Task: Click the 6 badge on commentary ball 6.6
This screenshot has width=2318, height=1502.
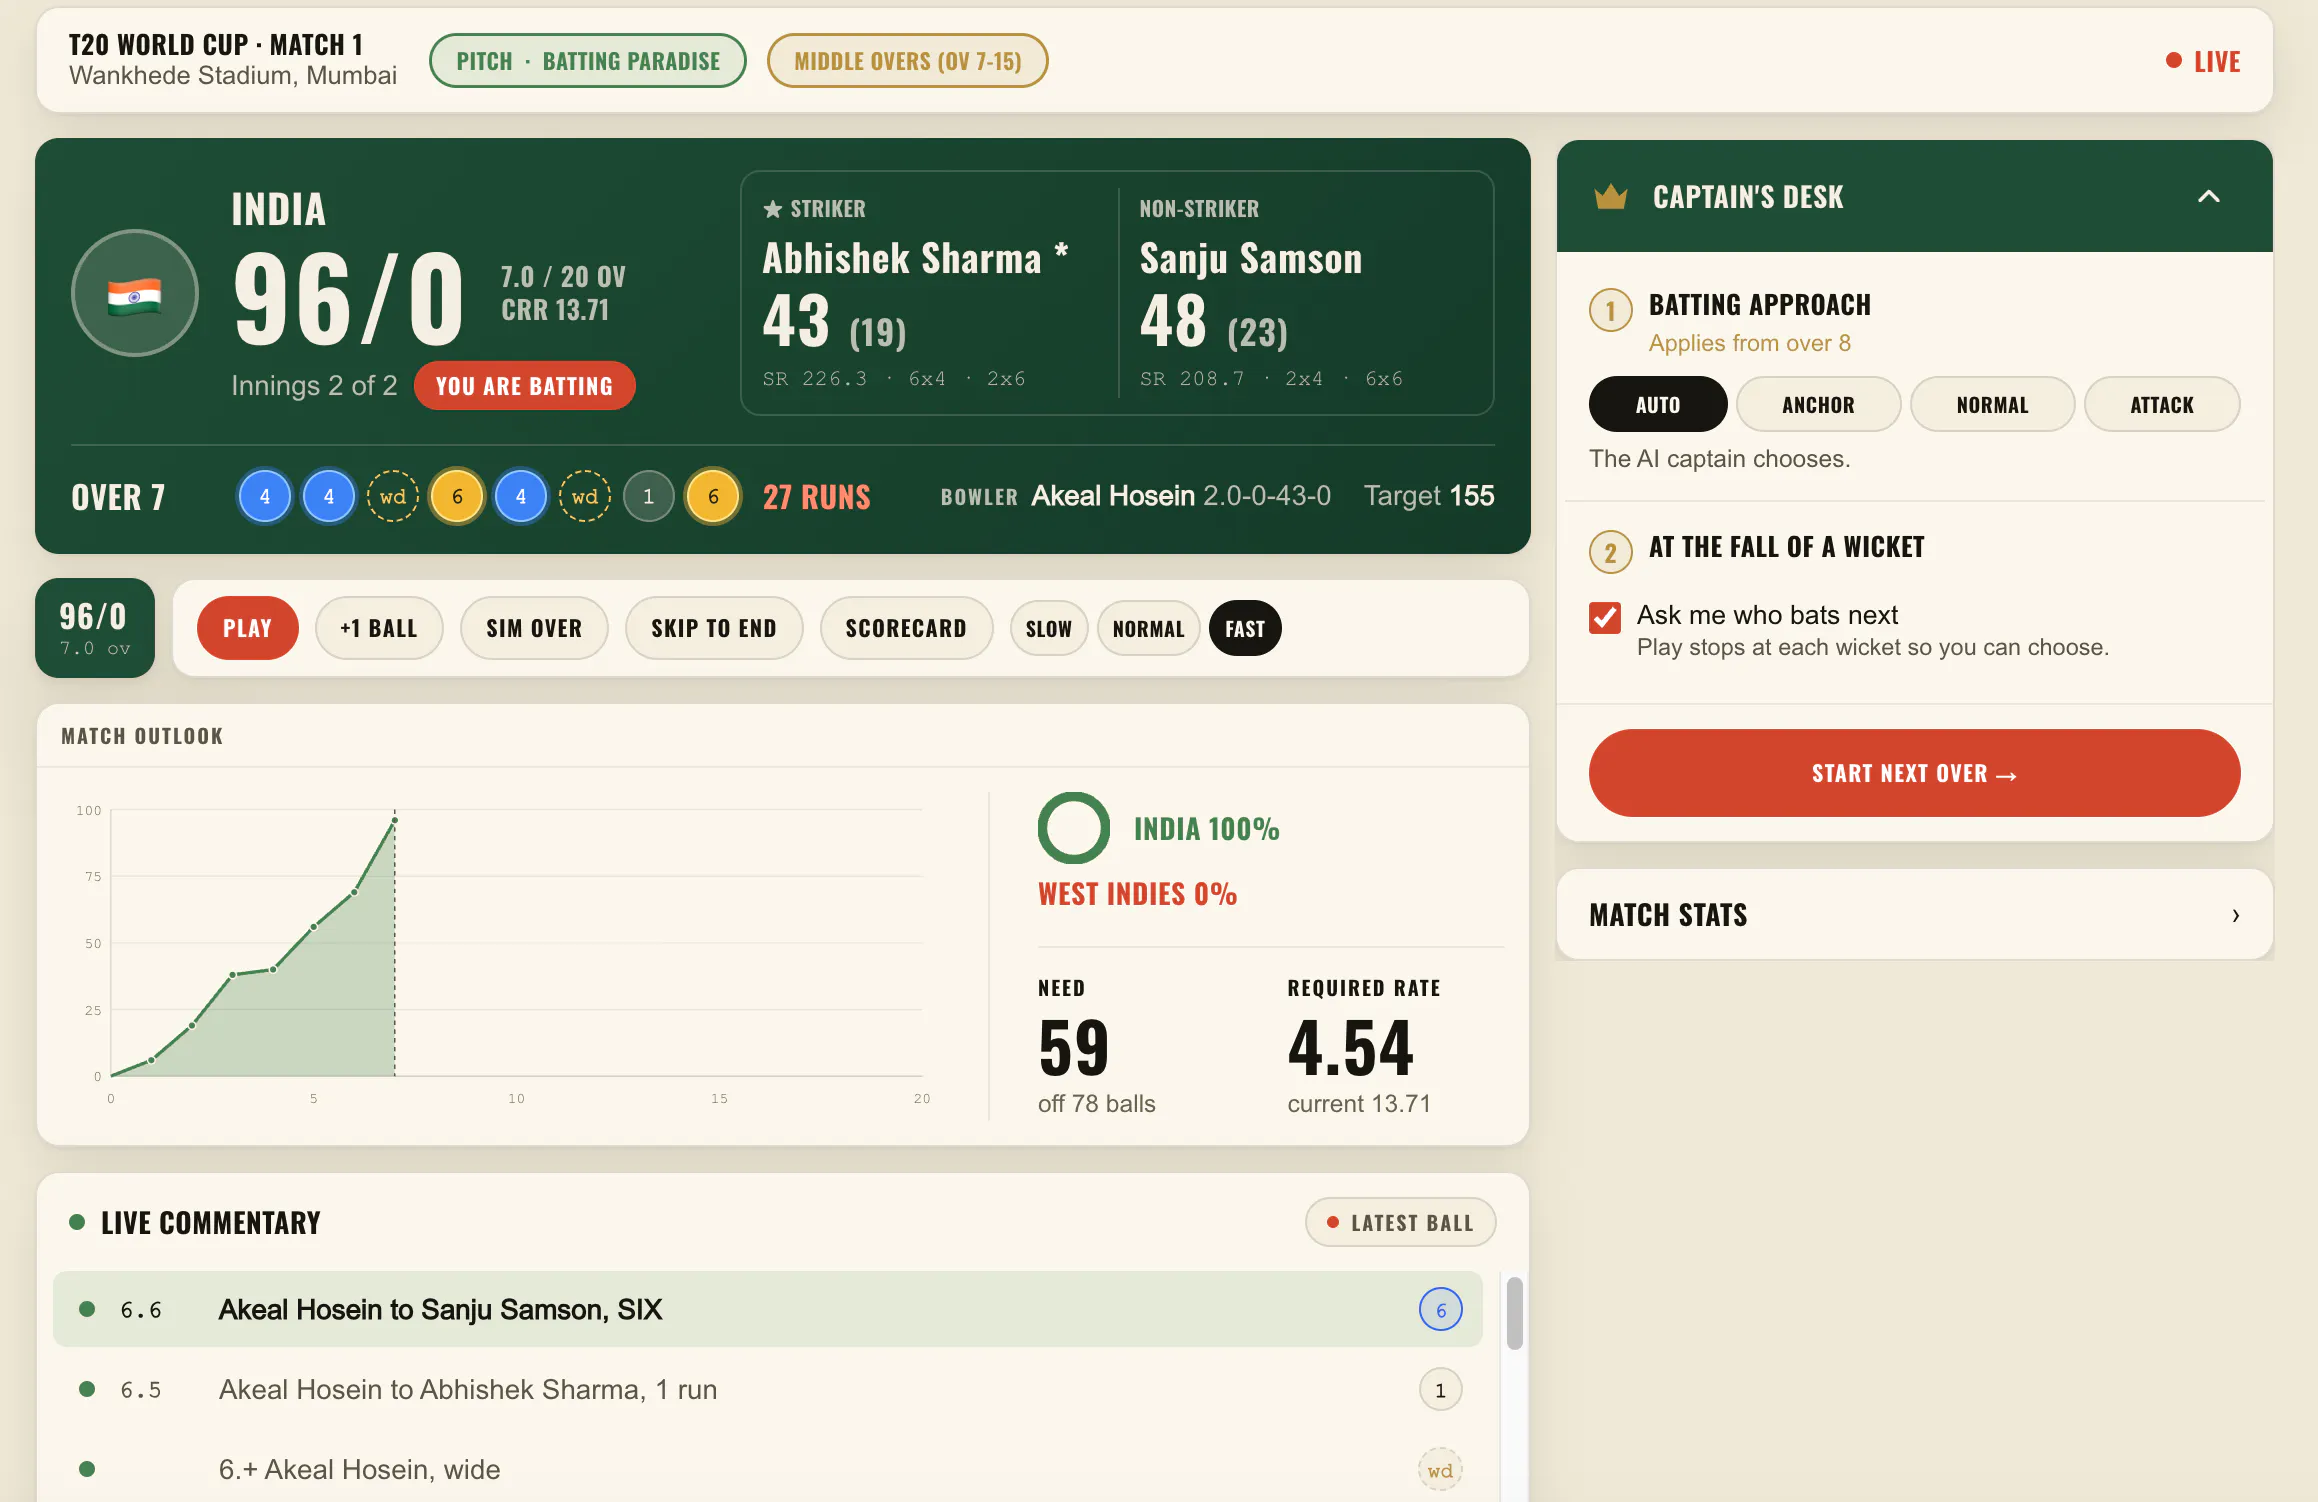Action: click(1440, 1310)
